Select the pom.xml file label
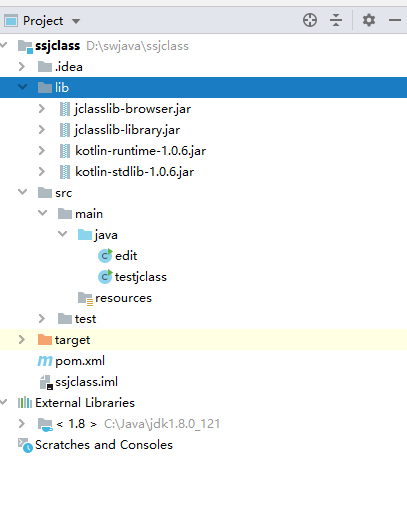The image size is (407, 516). 80,361
